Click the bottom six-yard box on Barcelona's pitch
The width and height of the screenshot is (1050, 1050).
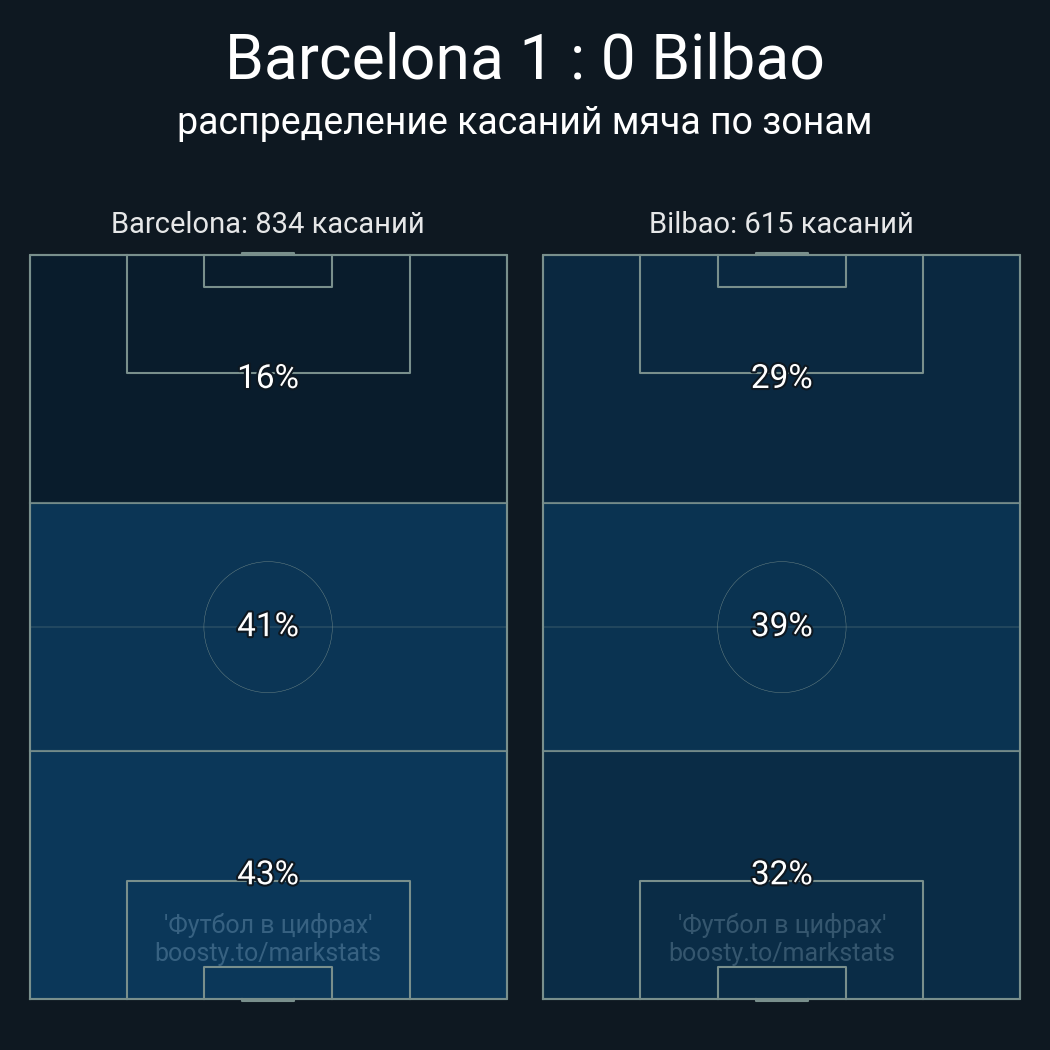(268, 983)
